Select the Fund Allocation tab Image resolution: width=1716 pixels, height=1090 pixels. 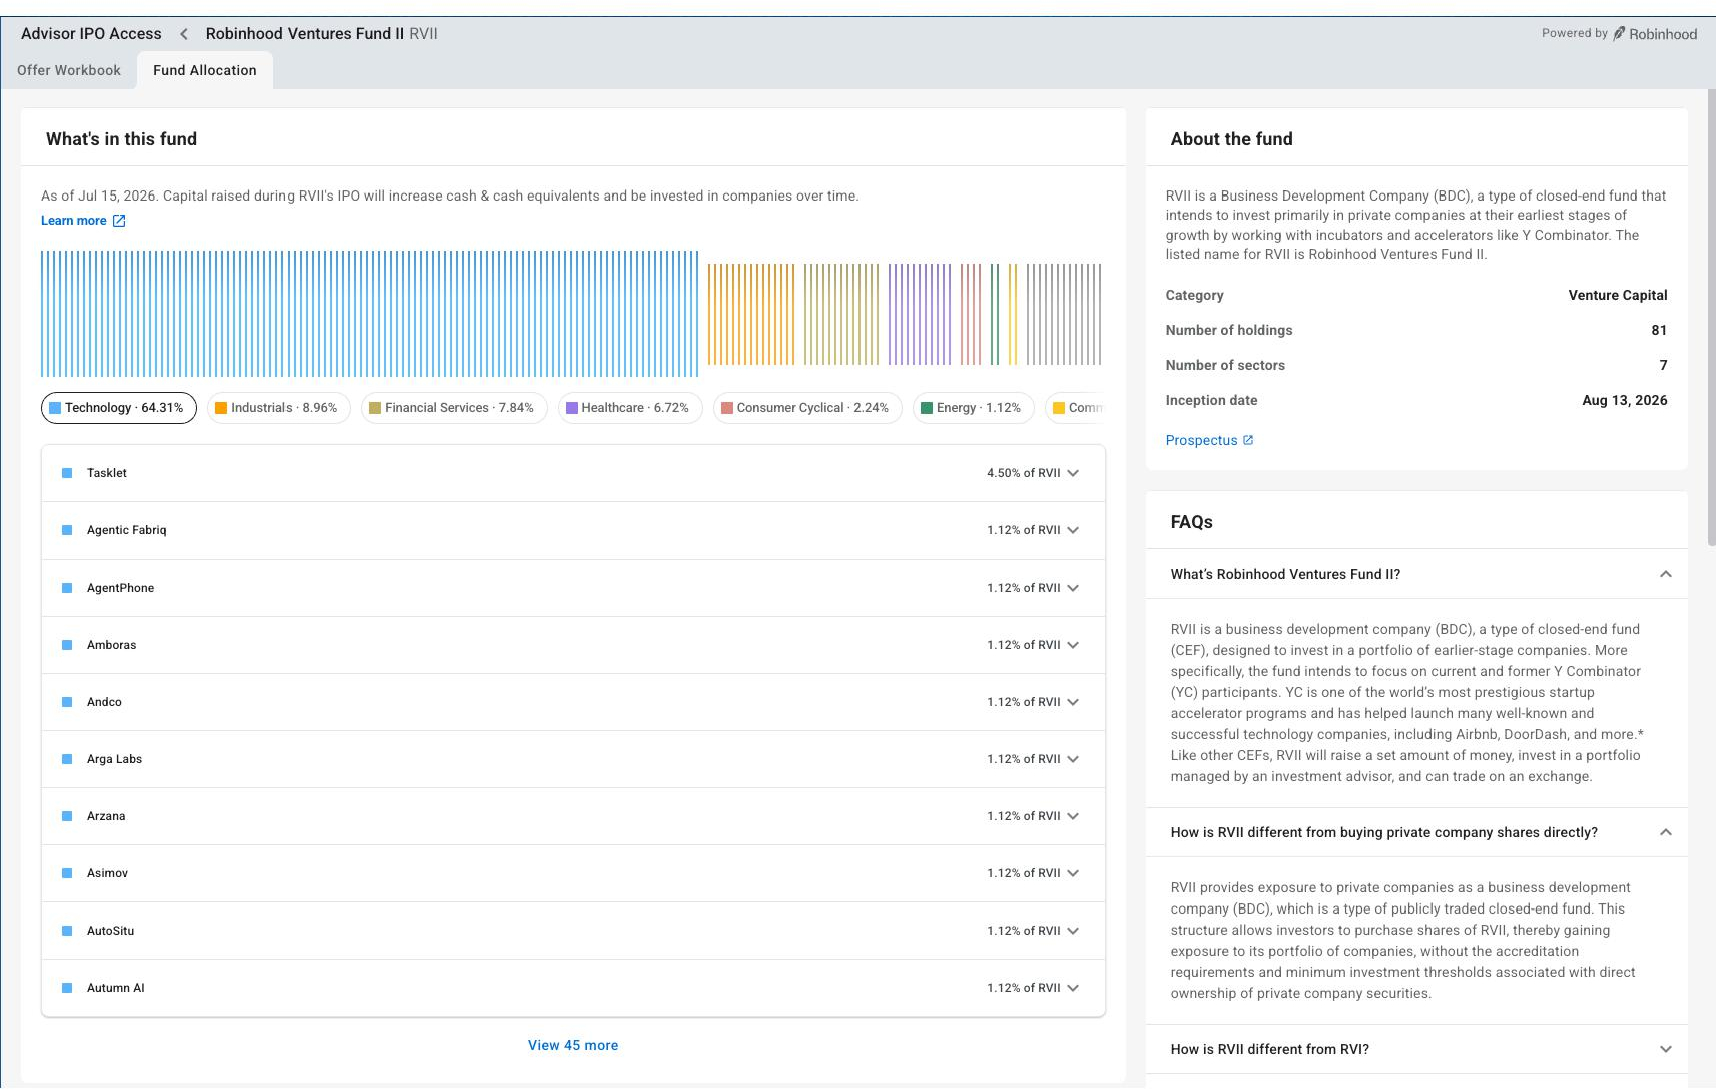tap(205, 70)
